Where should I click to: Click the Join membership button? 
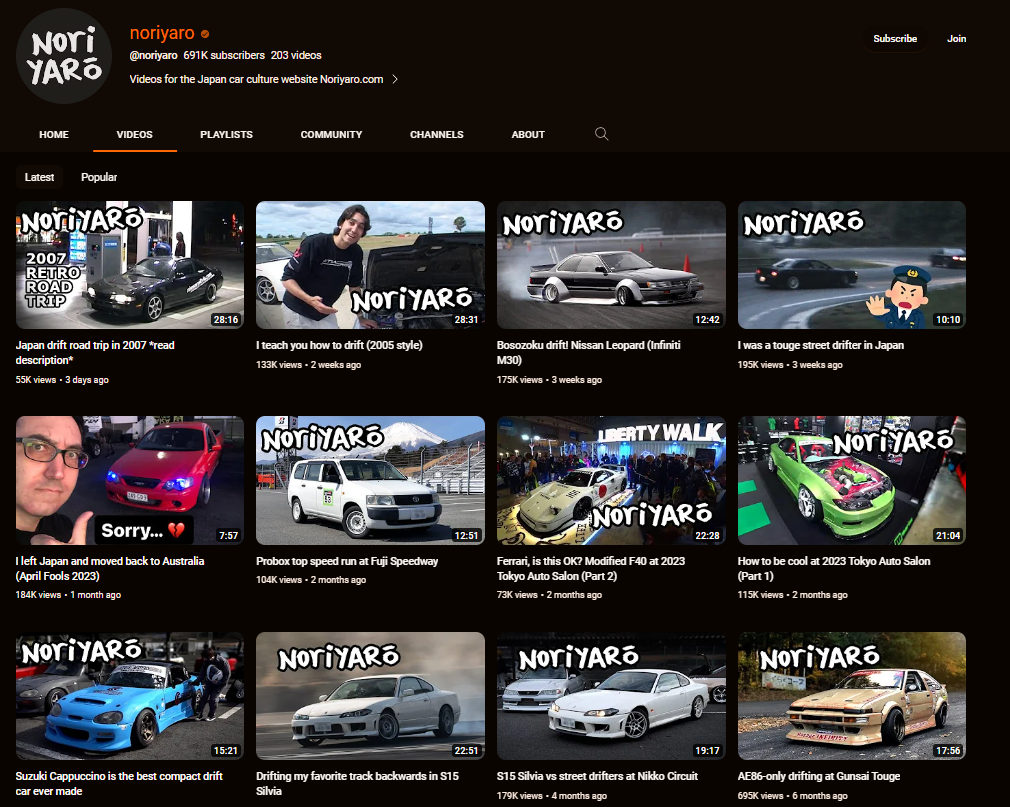coord(956,39)
